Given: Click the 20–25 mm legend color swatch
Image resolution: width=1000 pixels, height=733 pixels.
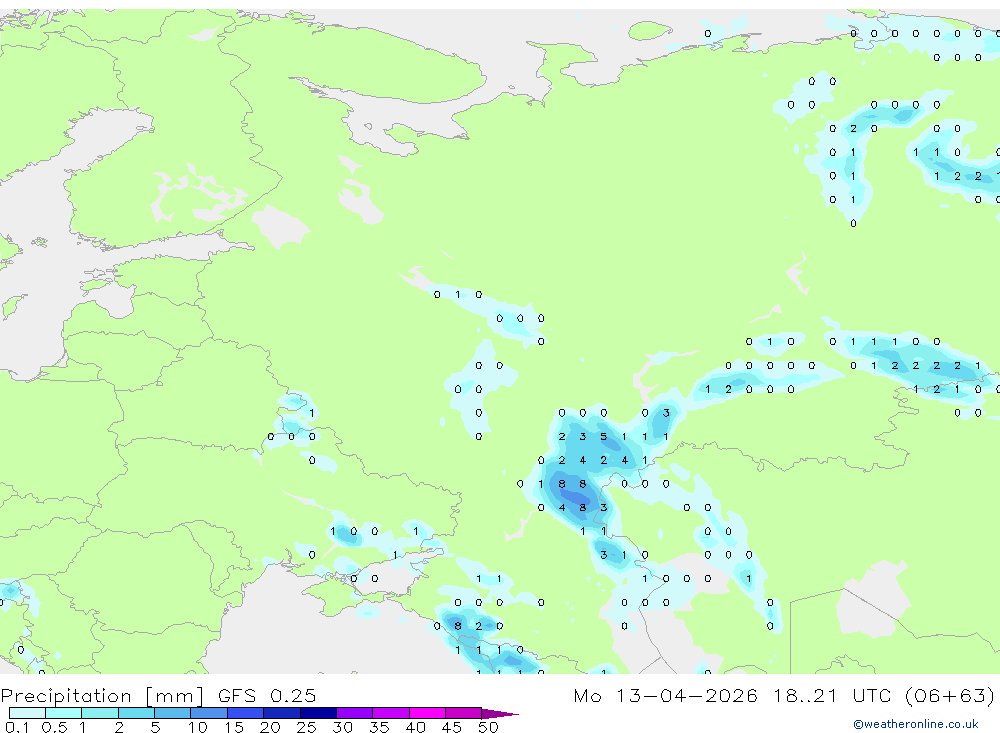Looking at the screenshot, I should coord(282,713).
